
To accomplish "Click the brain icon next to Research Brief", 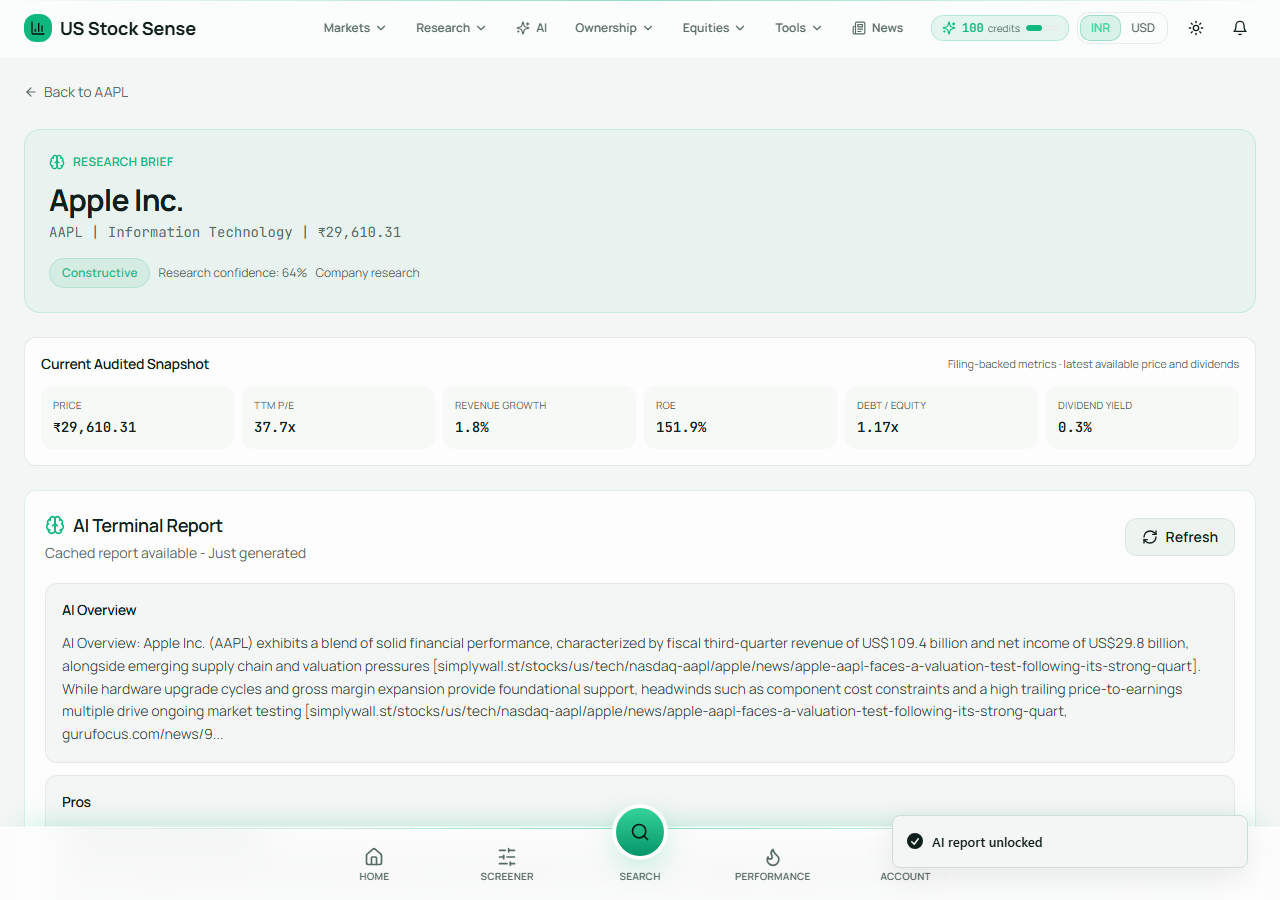I will 57,162.
